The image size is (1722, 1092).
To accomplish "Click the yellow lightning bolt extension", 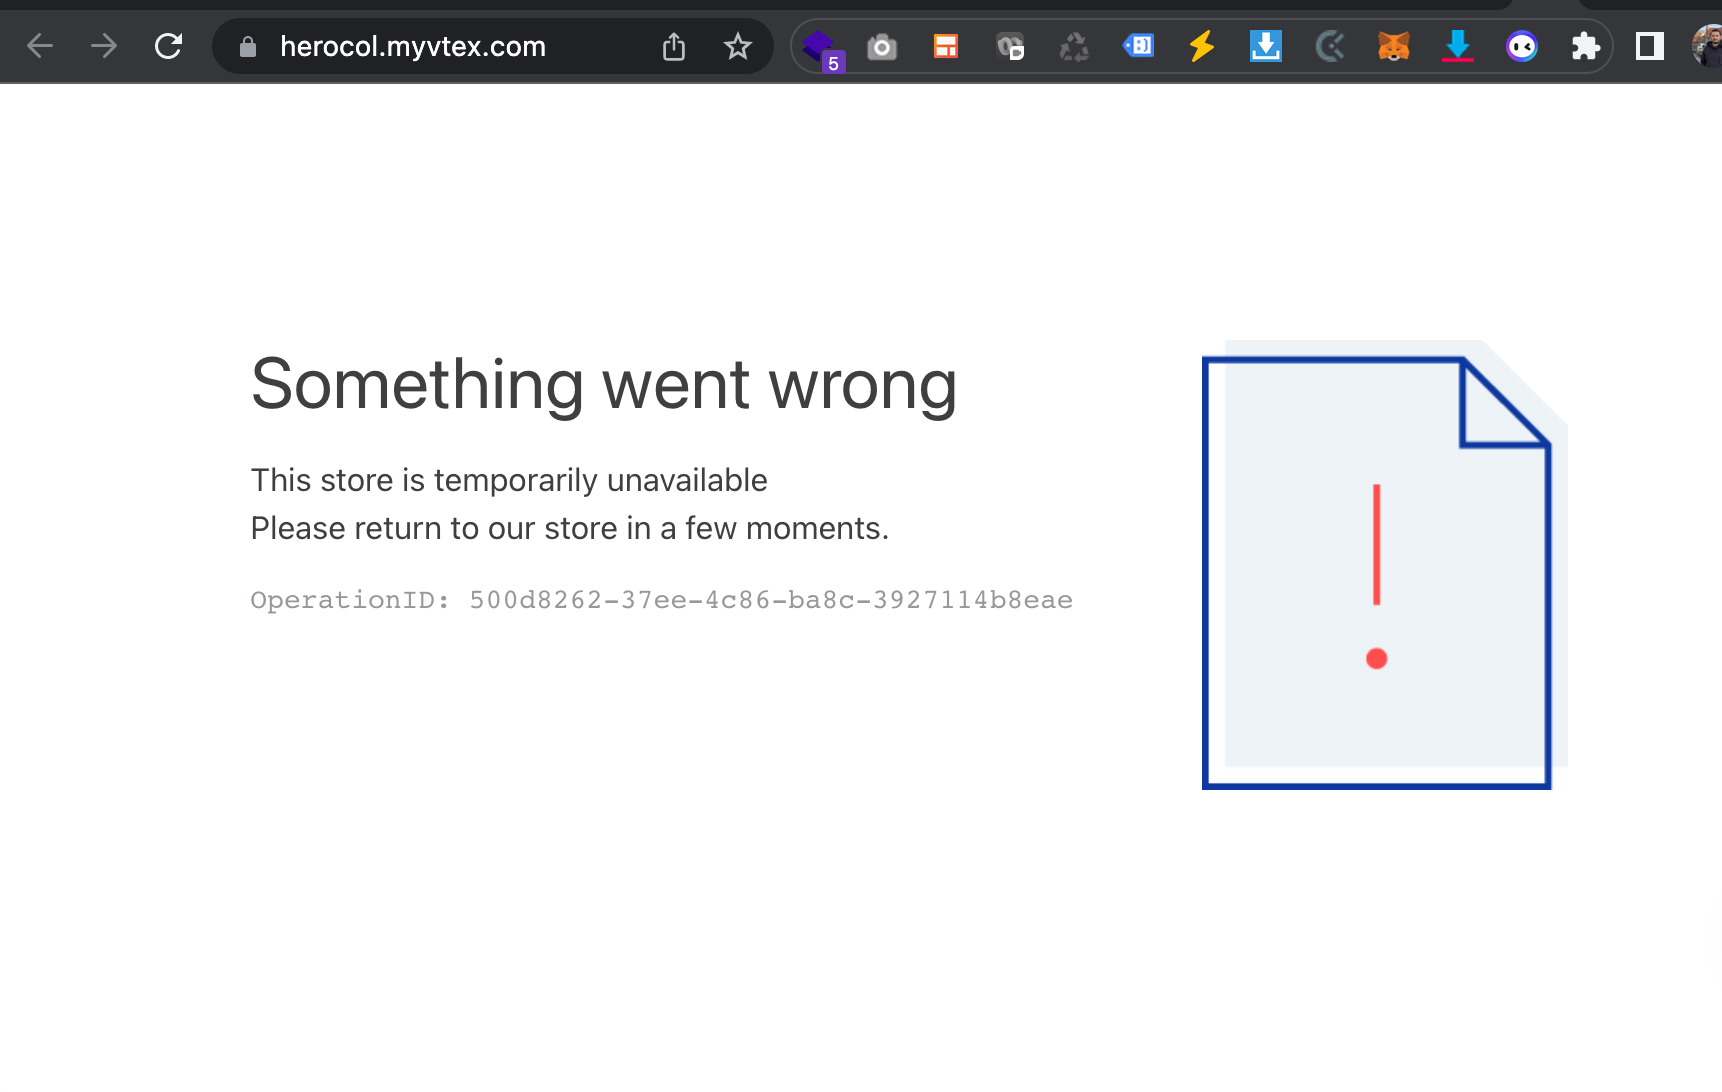I will (x=1202, y=46).
